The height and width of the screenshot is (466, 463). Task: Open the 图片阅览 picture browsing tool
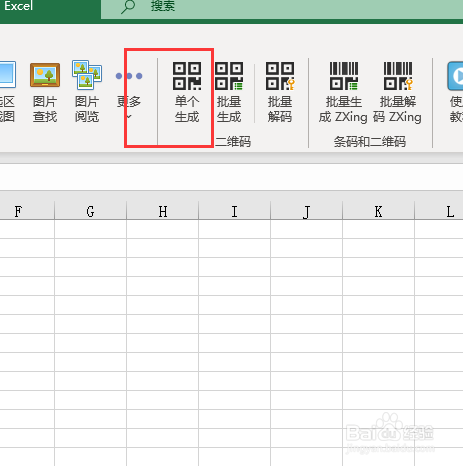[87, 75]
